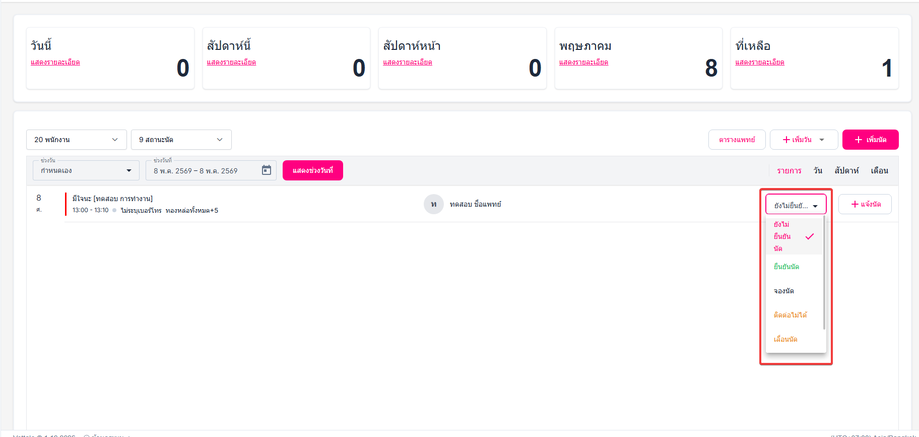Viewport: 919px width, 437px height.
Task: Click the วันนี้ card heading
Action: (42, 46)
